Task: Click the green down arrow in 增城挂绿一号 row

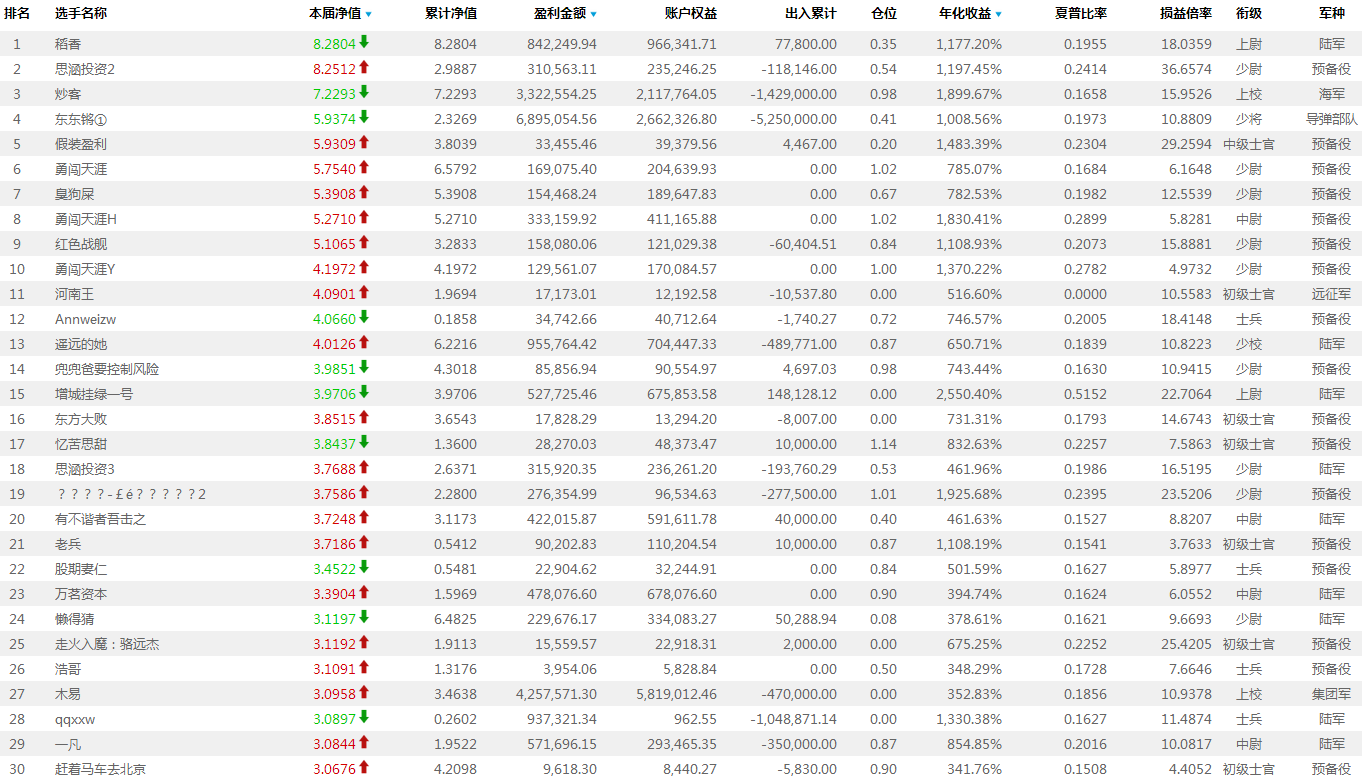Action: (x=364, y=392)
